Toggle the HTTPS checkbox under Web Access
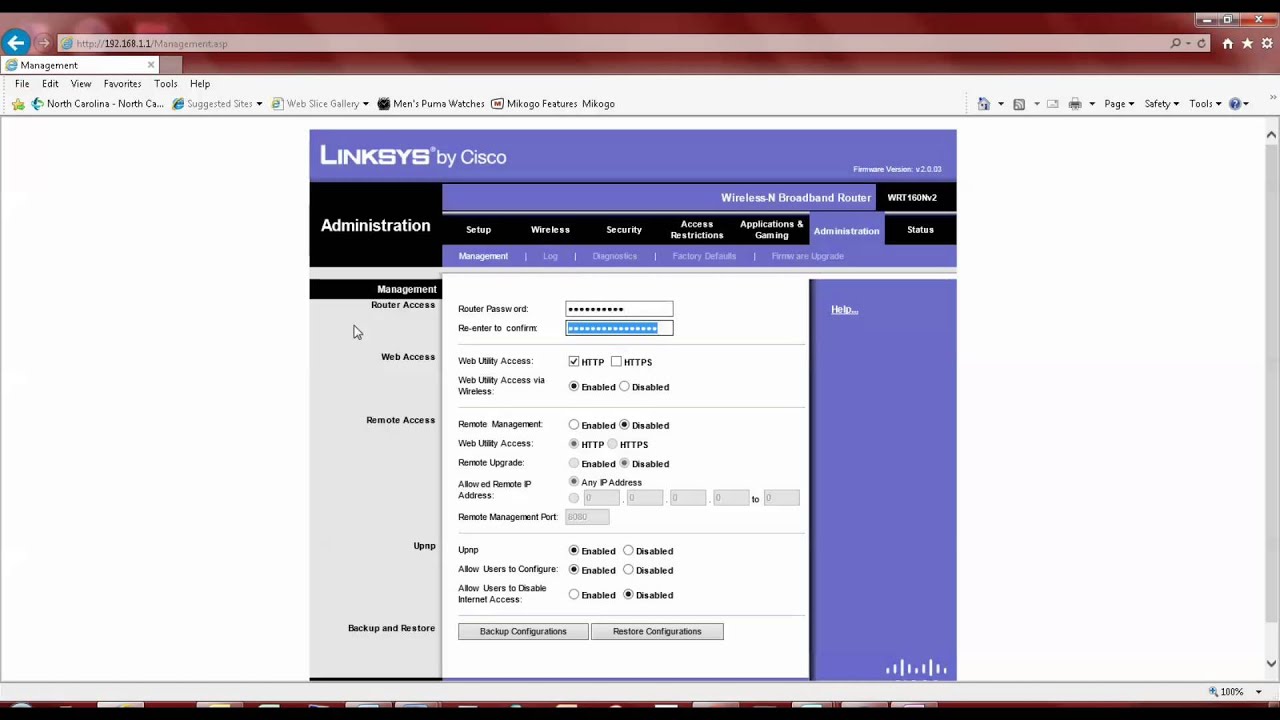 click(x=616, y=362)
